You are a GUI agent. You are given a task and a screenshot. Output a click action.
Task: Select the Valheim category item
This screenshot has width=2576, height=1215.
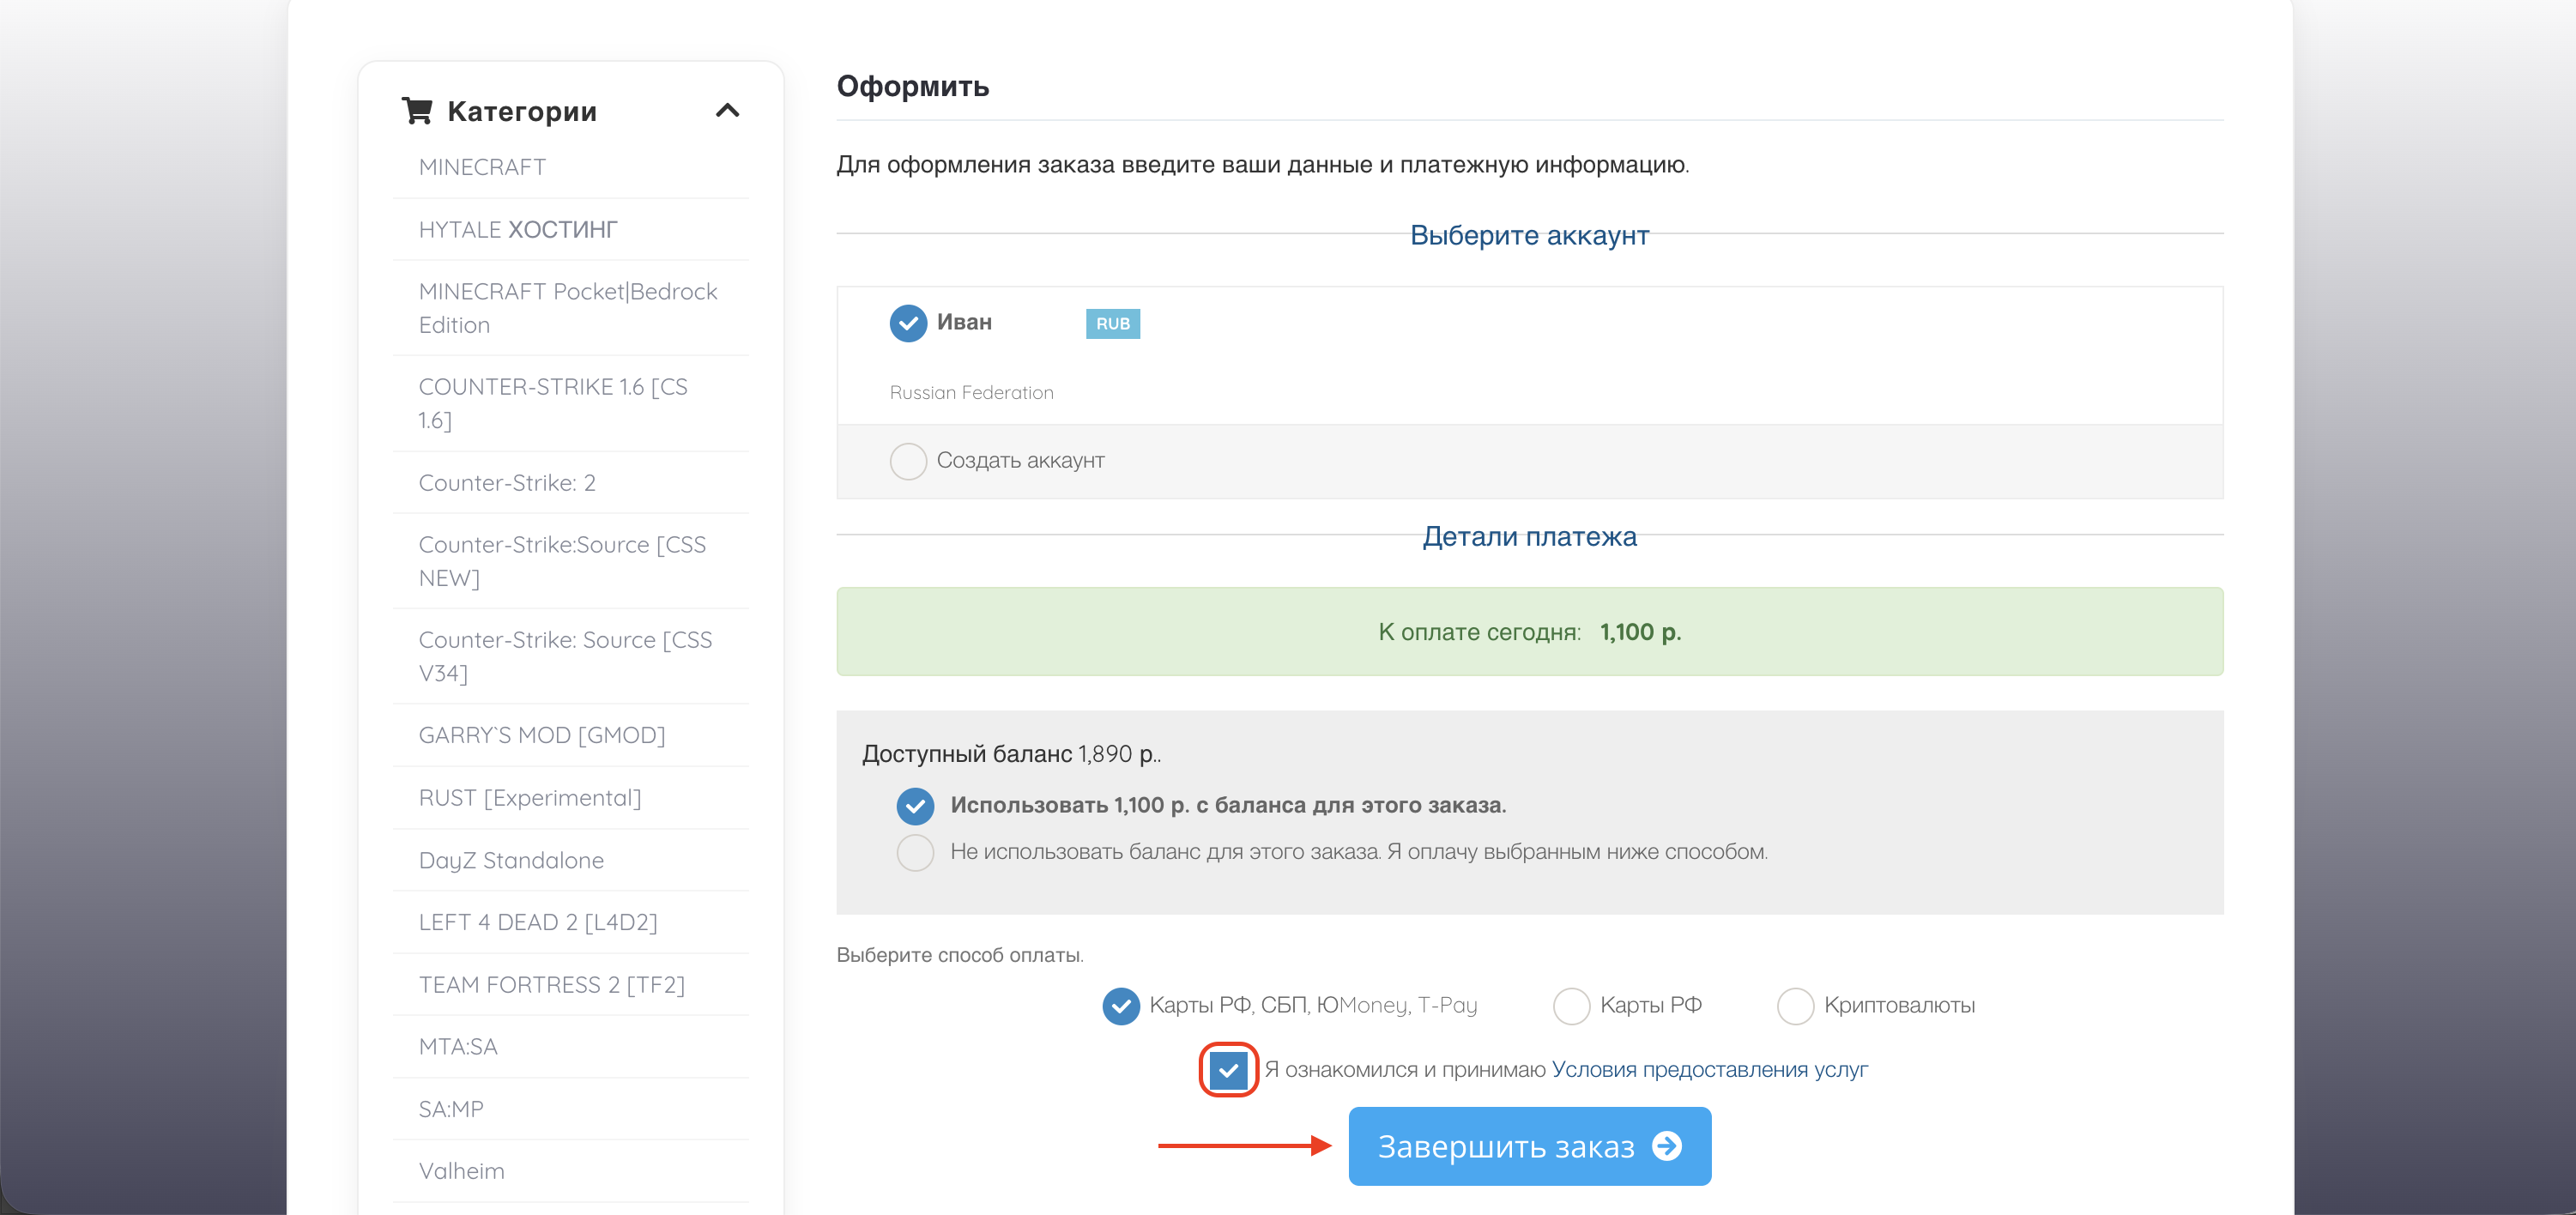[x=461, y=1171]
